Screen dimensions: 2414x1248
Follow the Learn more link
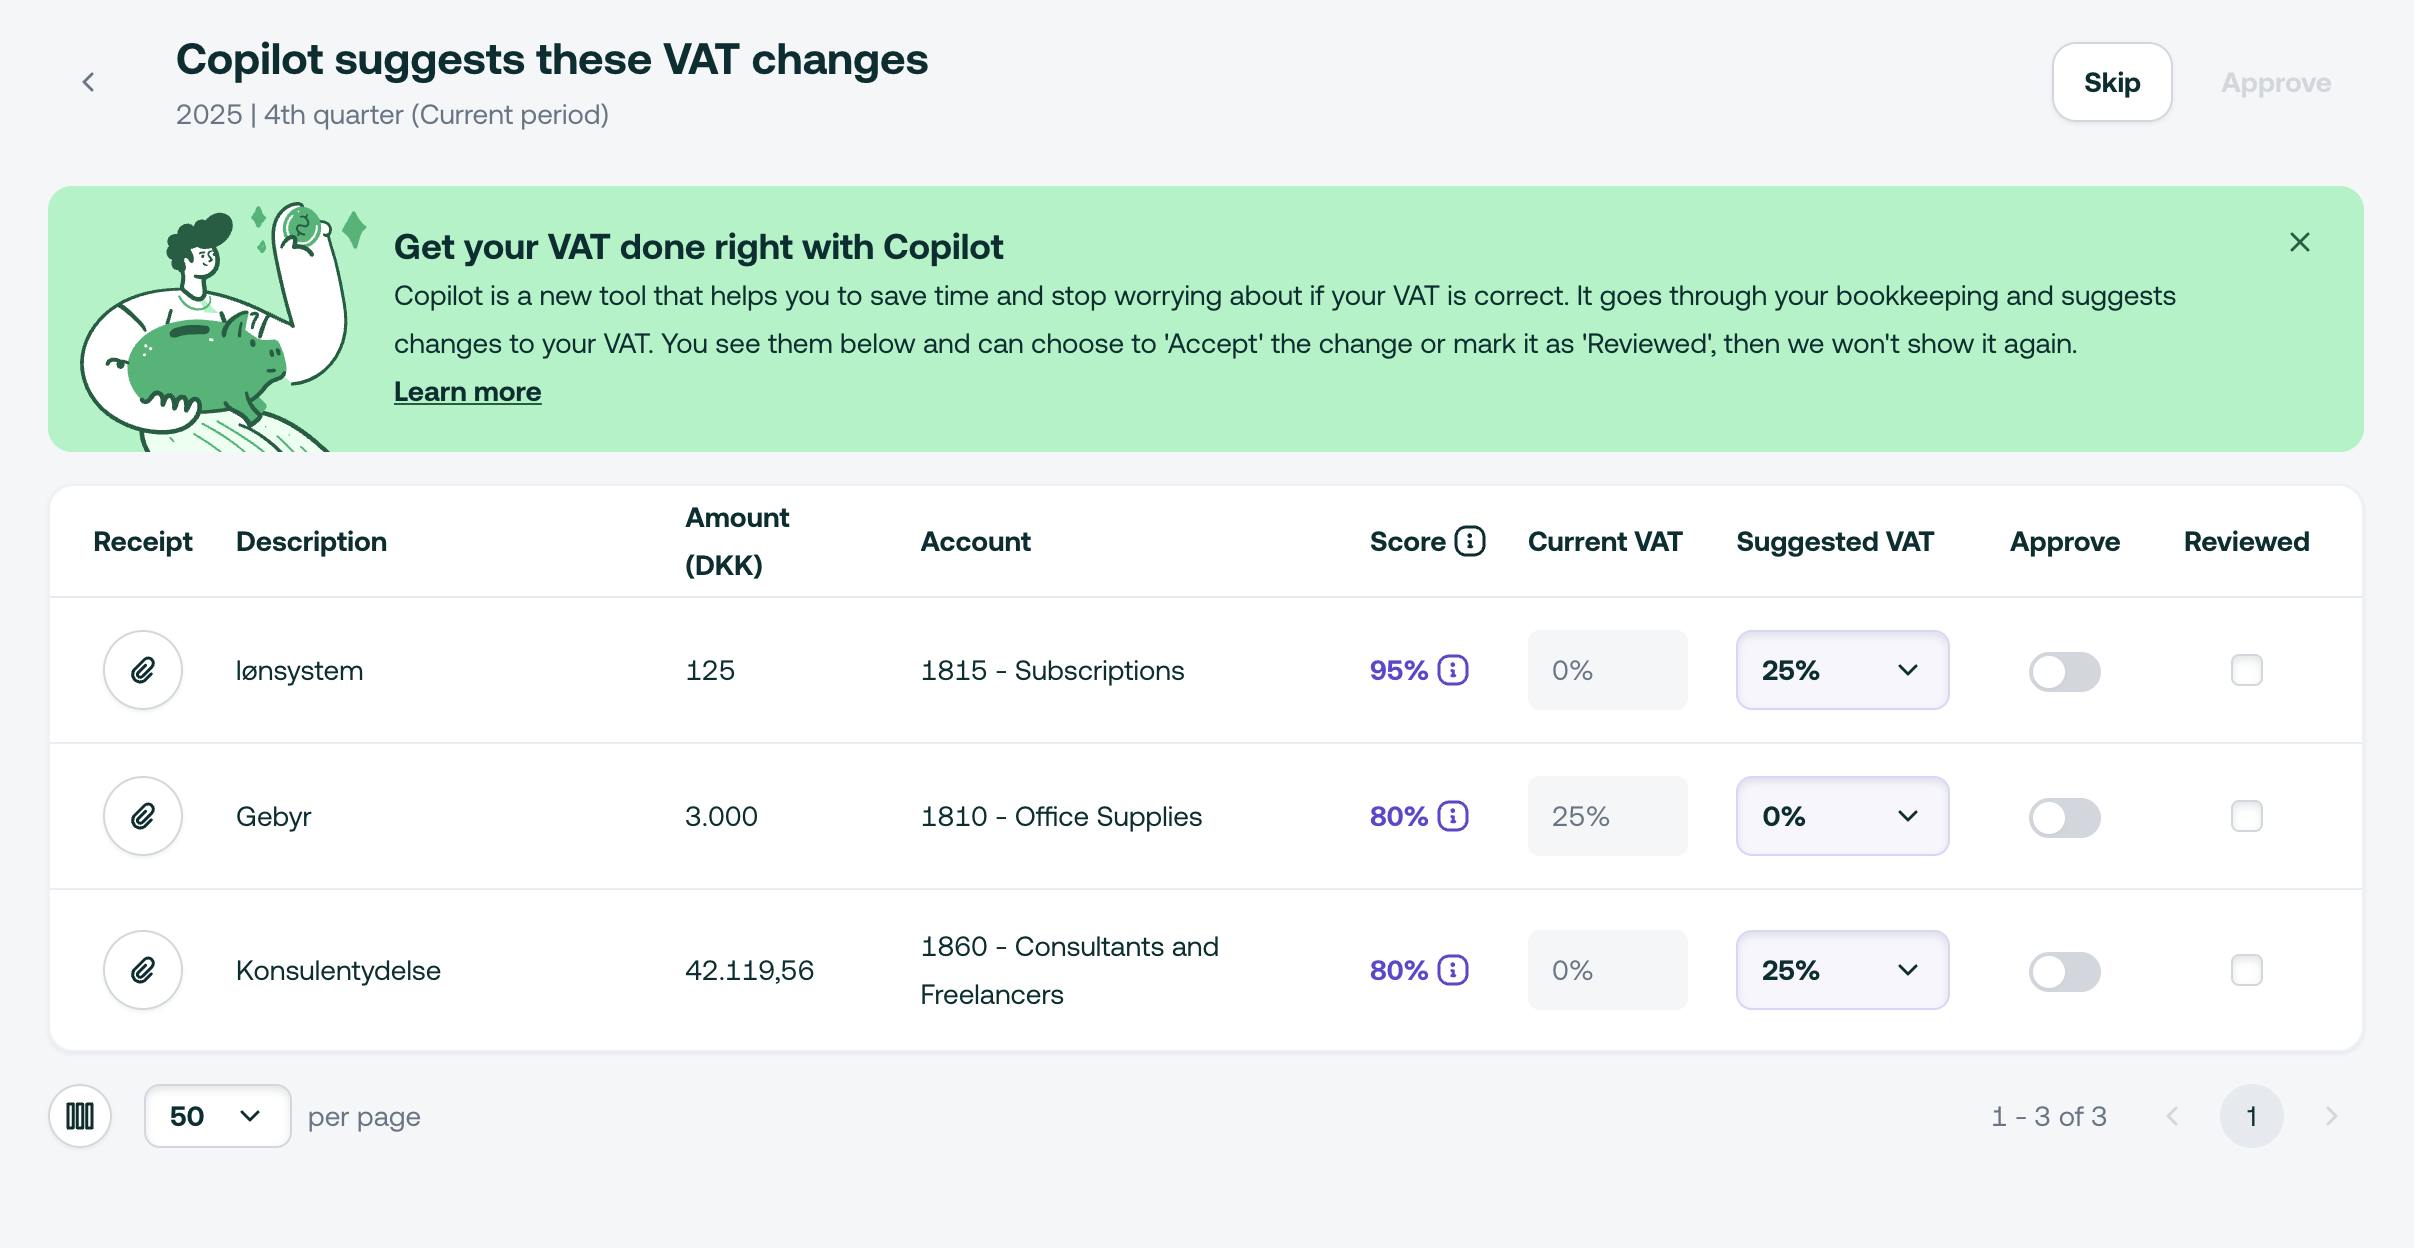click(x=467, y=391)
